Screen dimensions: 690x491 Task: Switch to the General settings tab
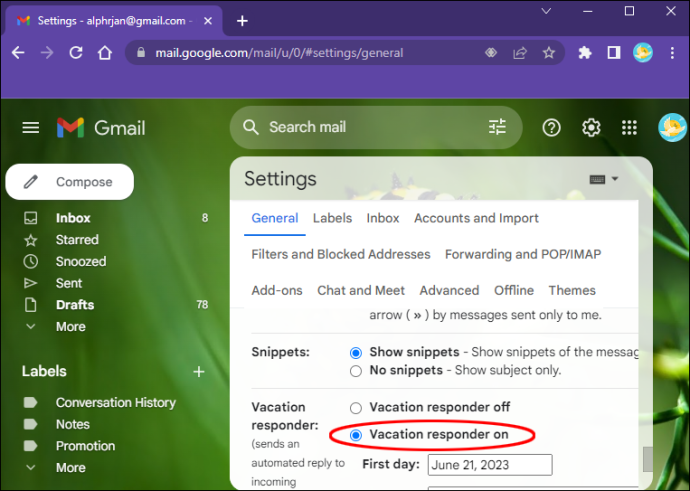tap(275, 218)
